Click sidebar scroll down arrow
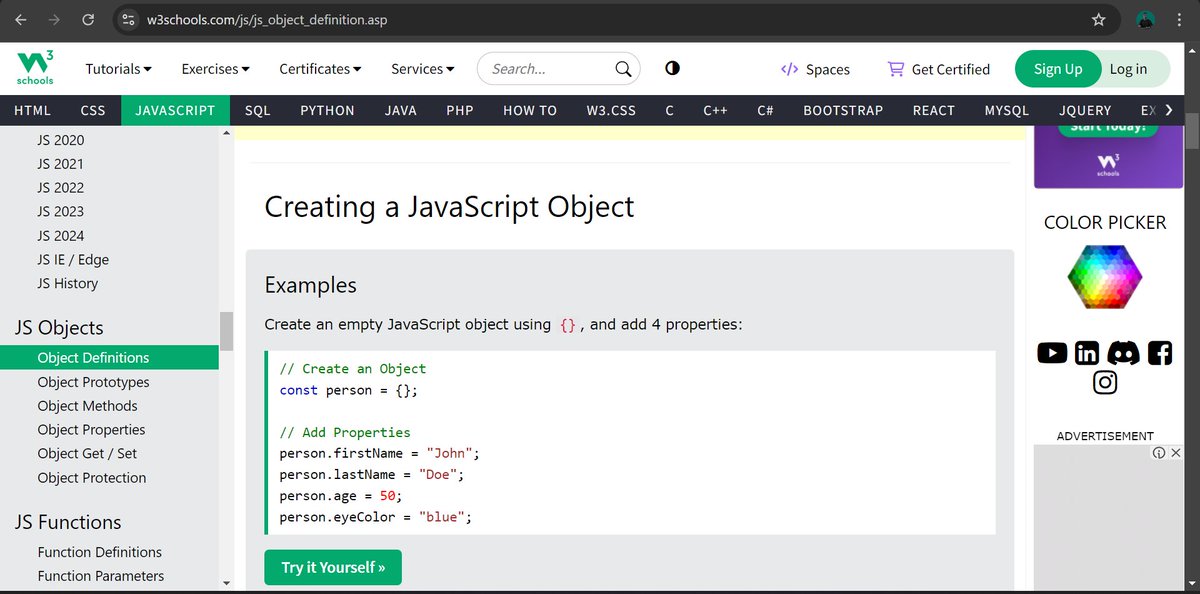The image size is (1200, 594). [x=226, y=583]
